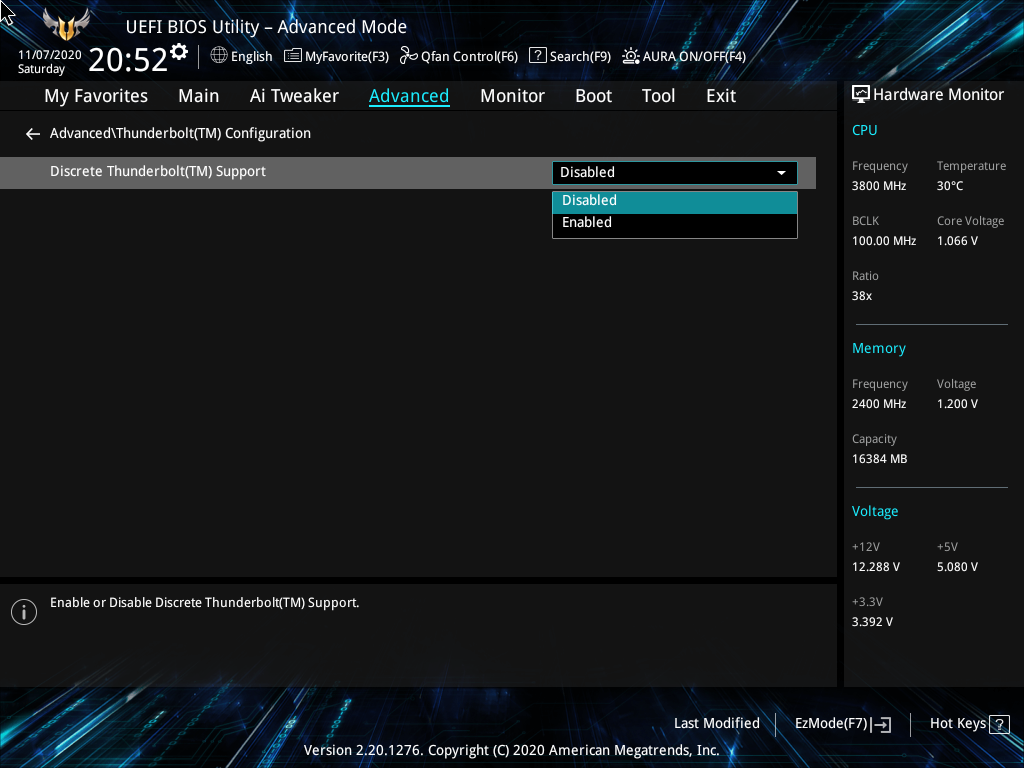Open MyFavorite(F3) list

tap(336, 56)
